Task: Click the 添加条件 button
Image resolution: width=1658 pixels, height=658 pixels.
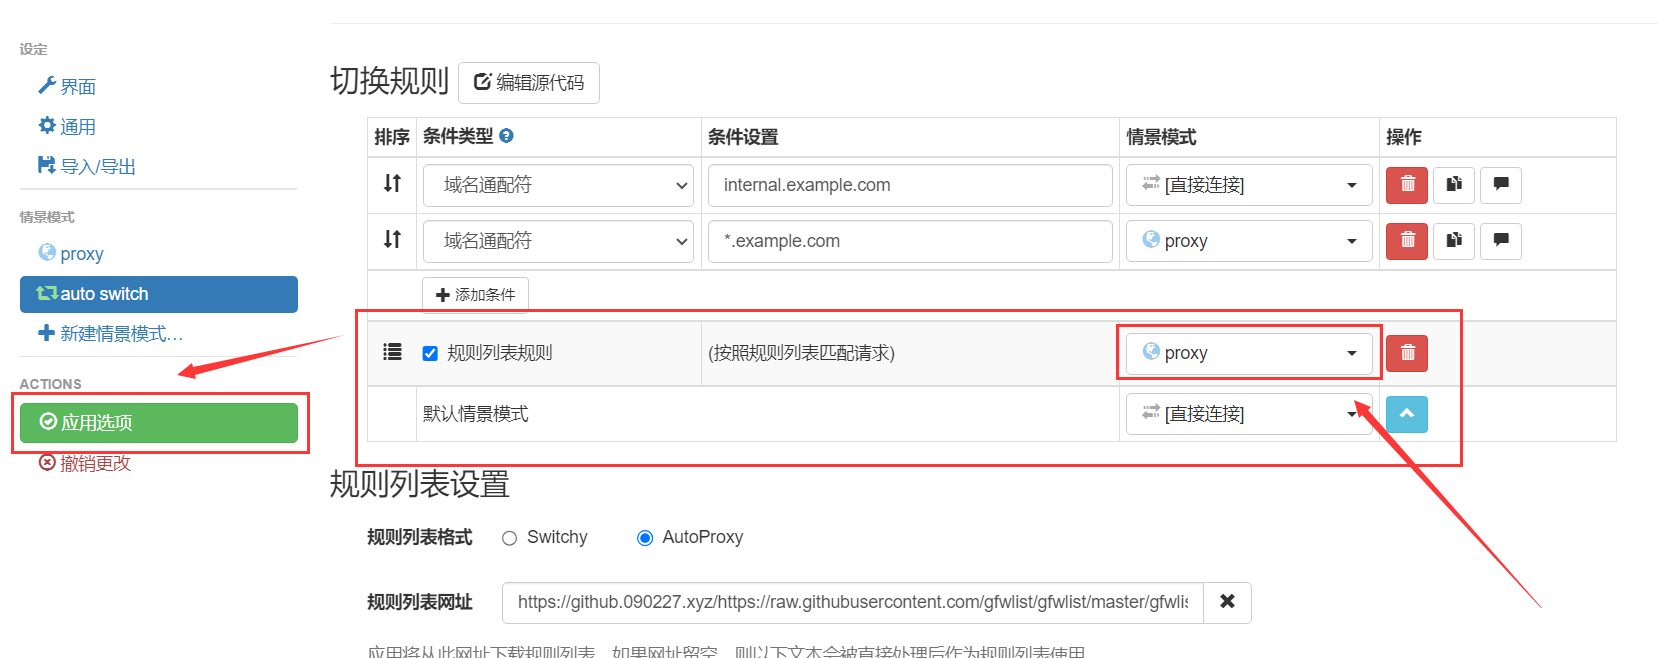Action: 475,295
